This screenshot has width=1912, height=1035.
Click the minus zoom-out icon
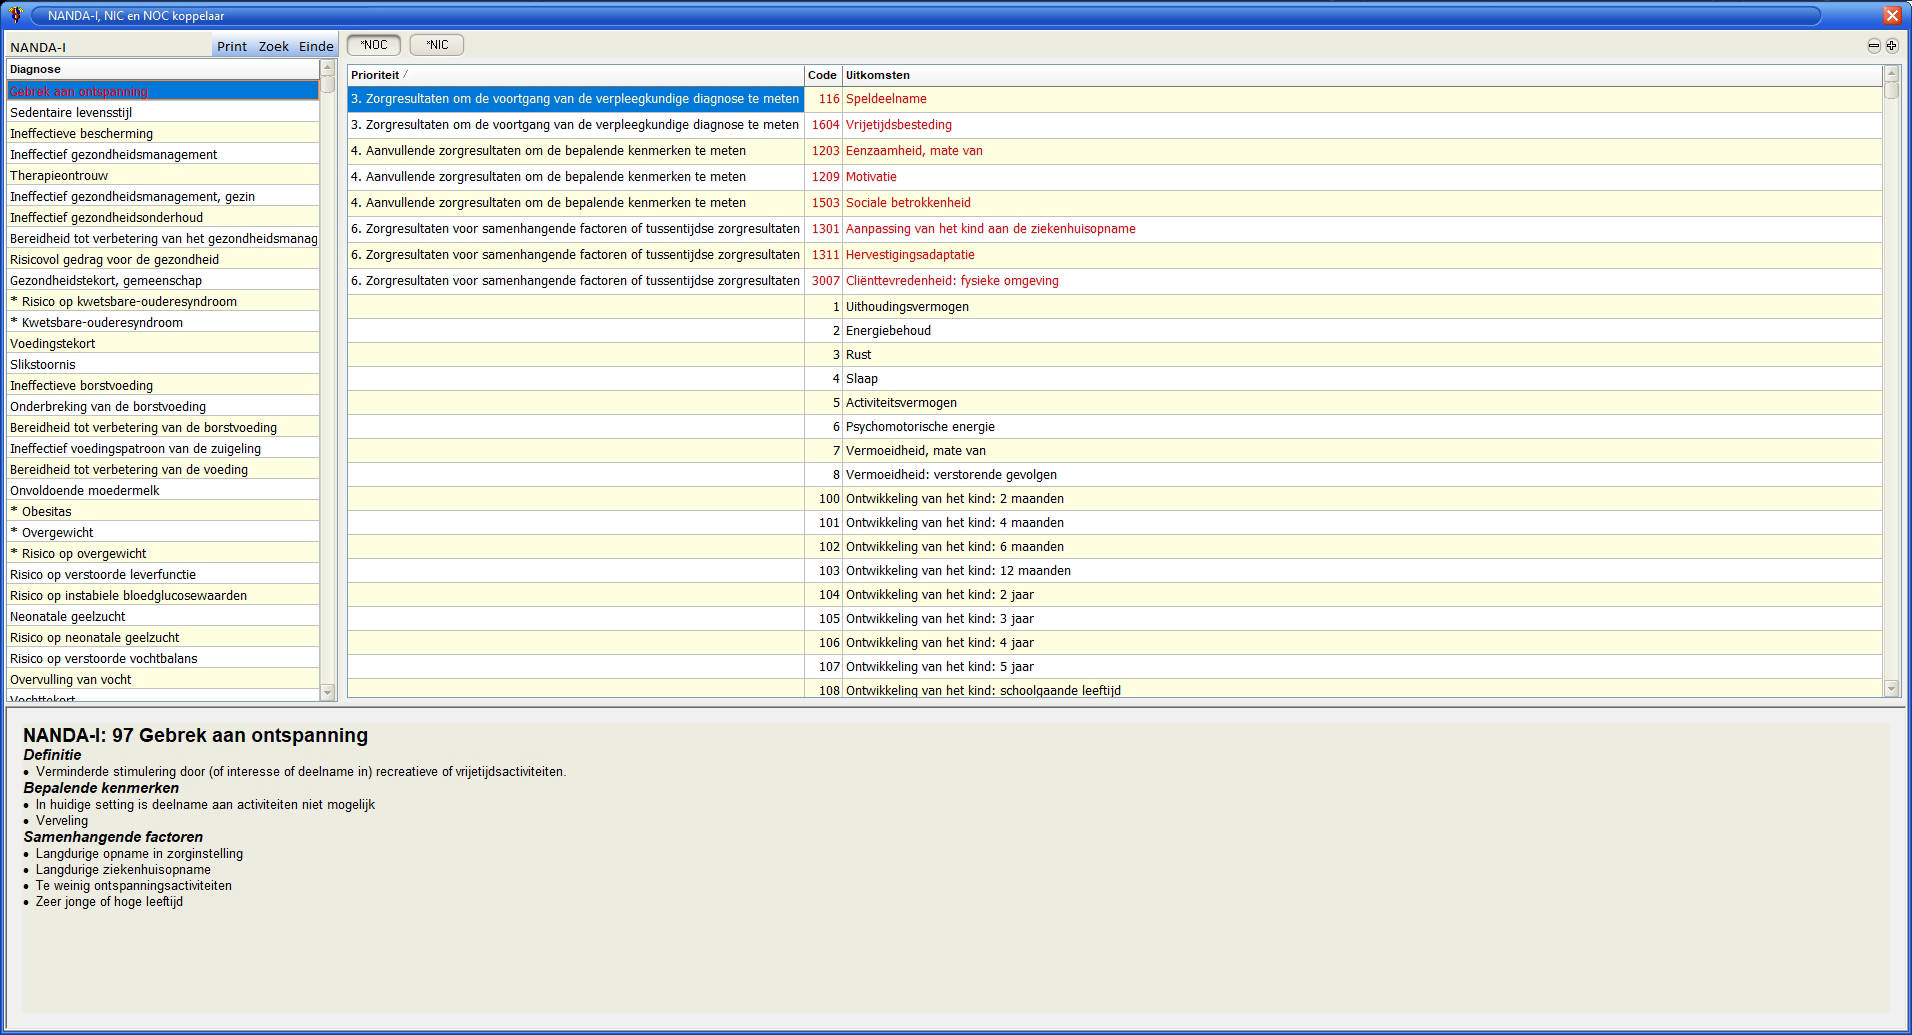1873,46
